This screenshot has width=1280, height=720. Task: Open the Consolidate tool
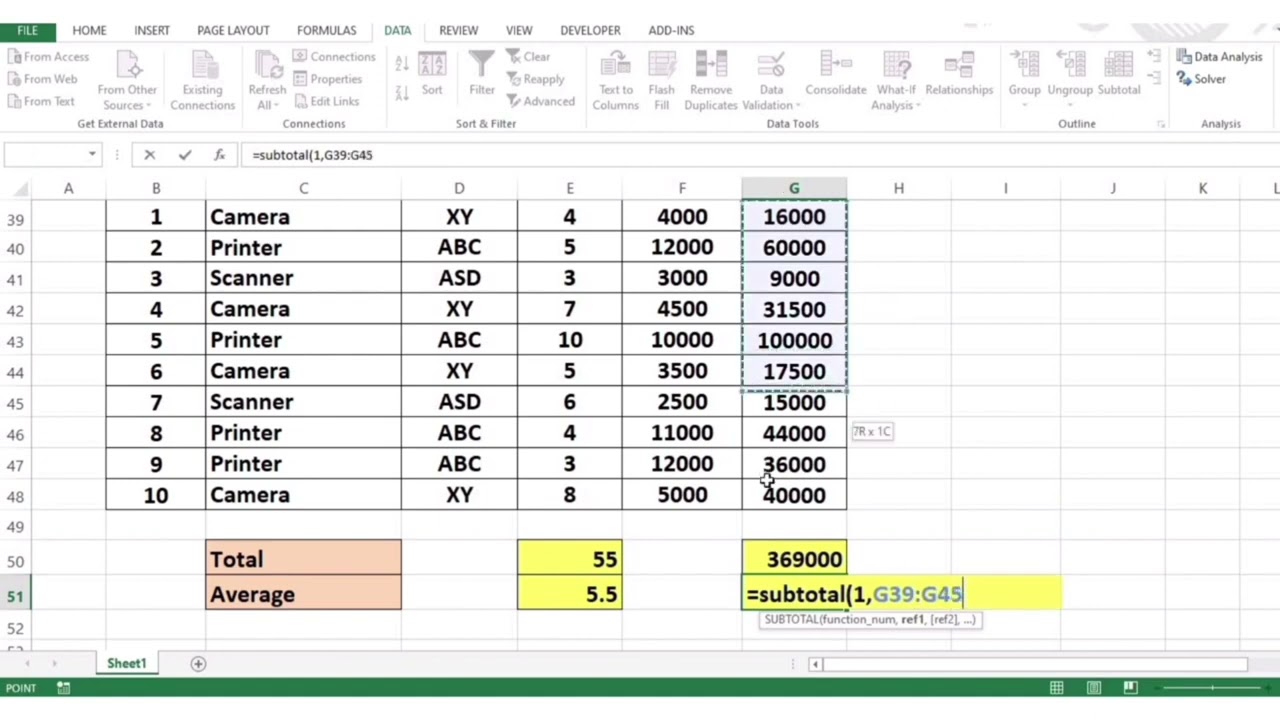pyautogui.click(x=836, y=74)
